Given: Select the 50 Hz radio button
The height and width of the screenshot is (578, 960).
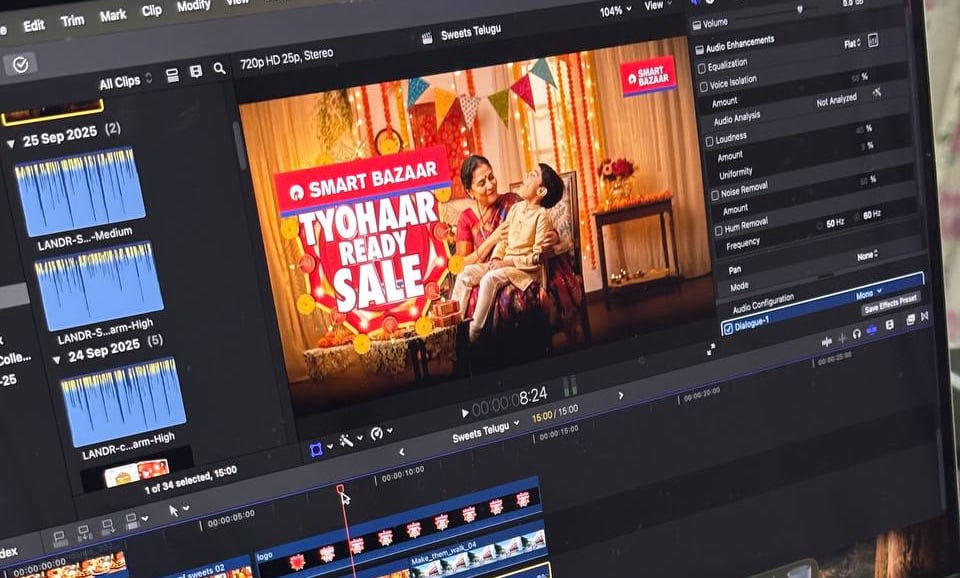Looking at the screenshot, I should tap(820, 226).
